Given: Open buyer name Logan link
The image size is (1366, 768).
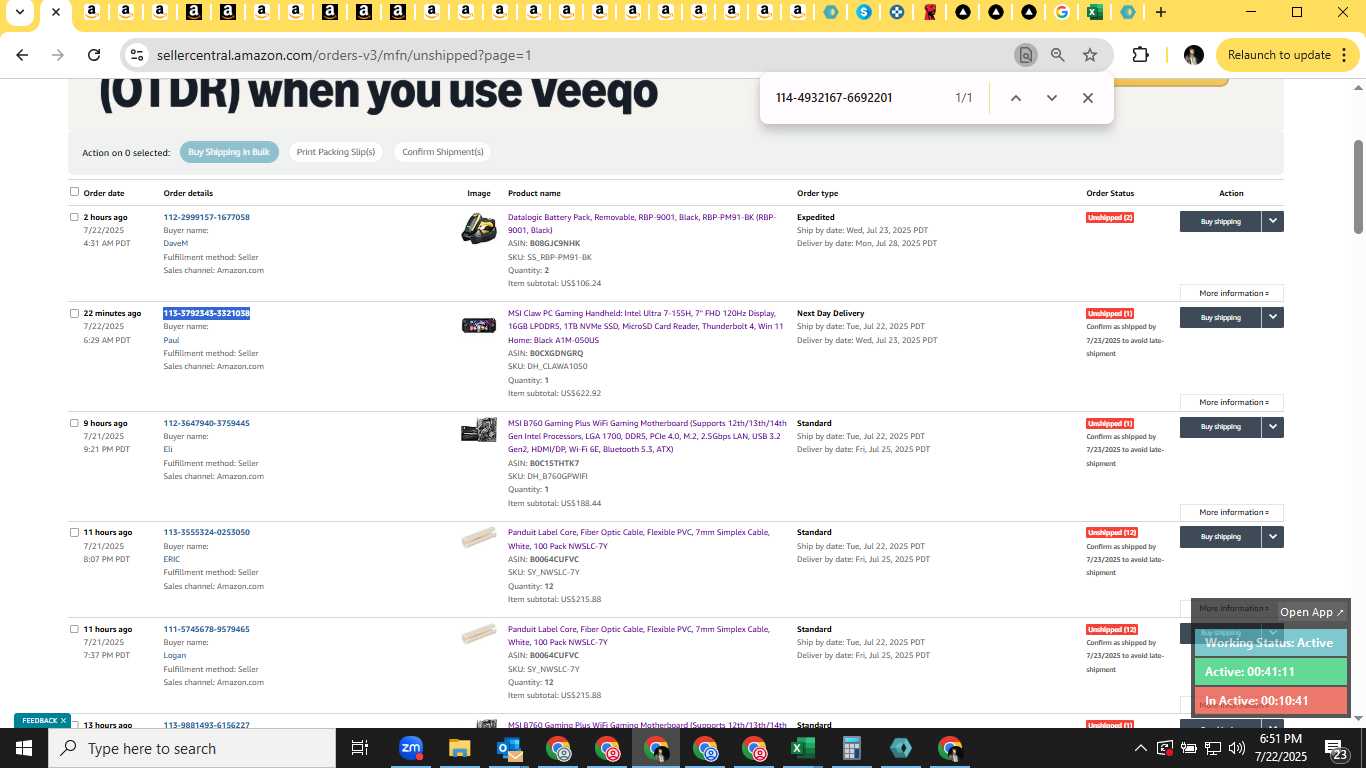Looking at the screenshot, I should [x=175, y=655].
